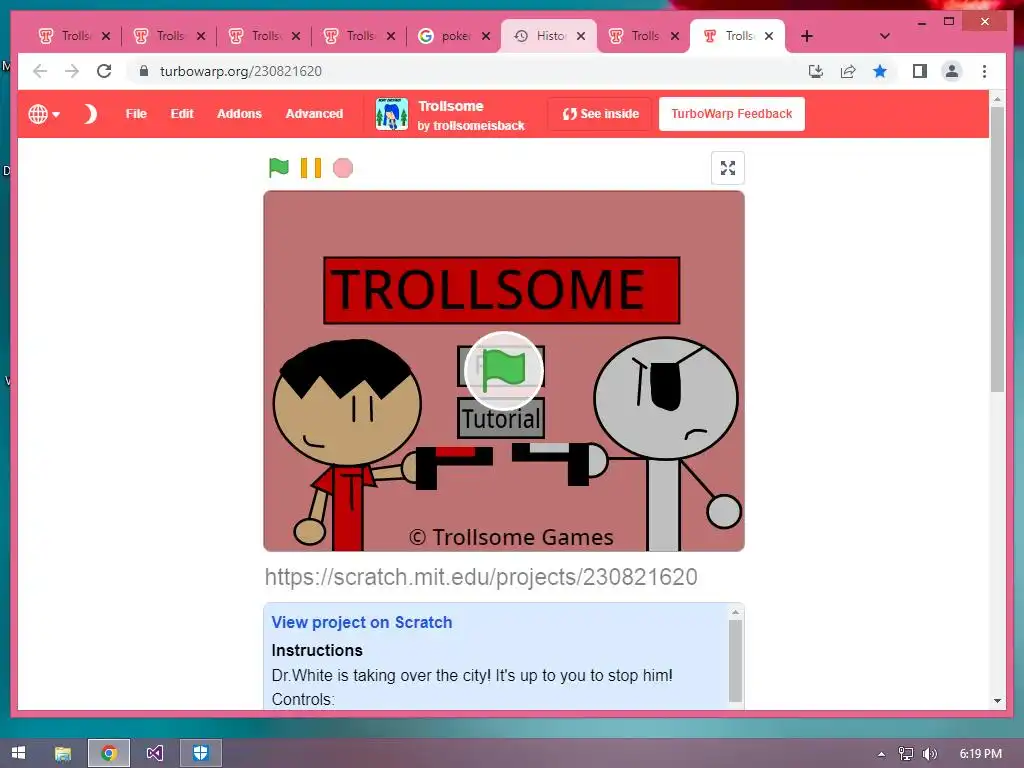Toggle the bookmark star
This screenshot has width=1024, height=768.
tap(880, 71)
